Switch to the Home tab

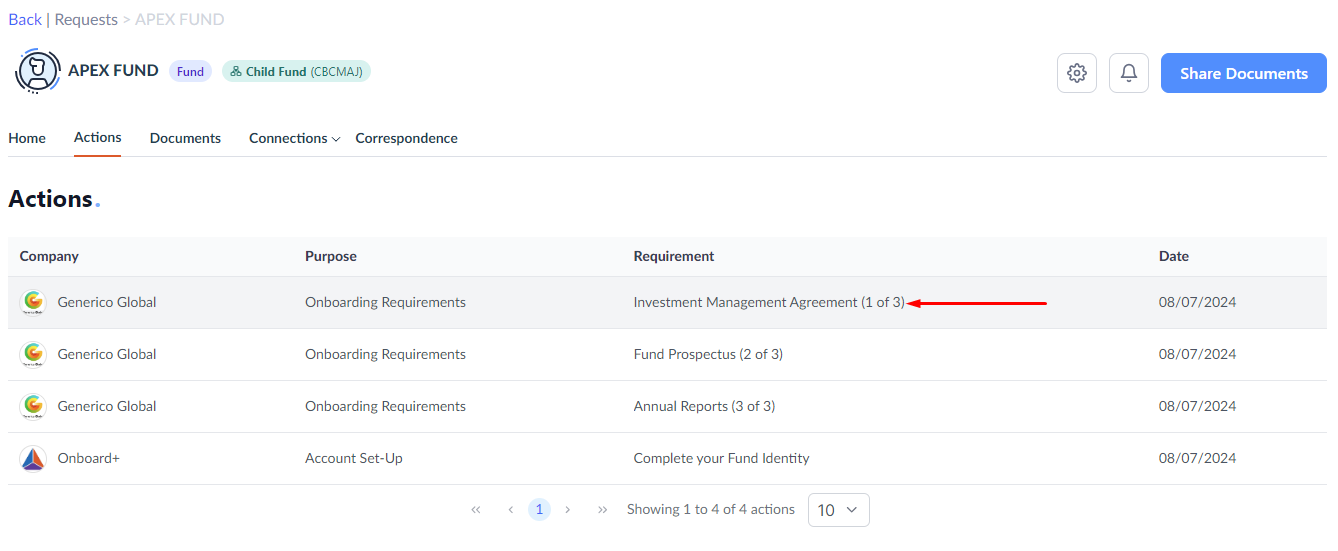click(x=27, y=138)
